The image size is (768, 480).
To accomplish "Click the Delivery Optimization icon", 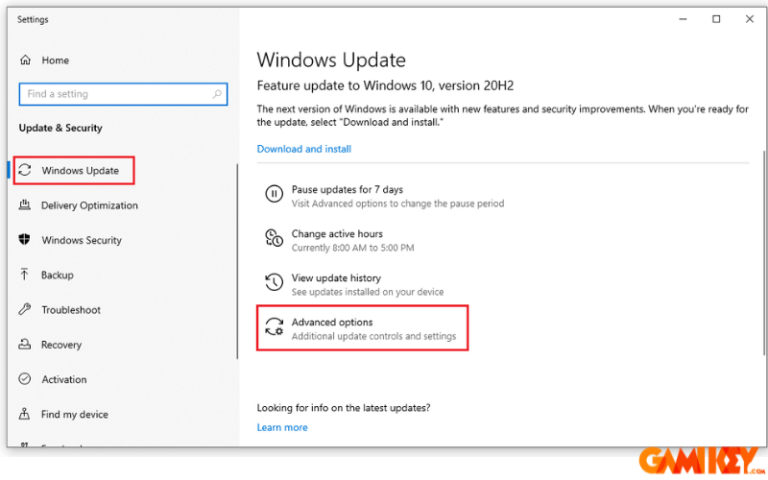I will coord(24,205).
